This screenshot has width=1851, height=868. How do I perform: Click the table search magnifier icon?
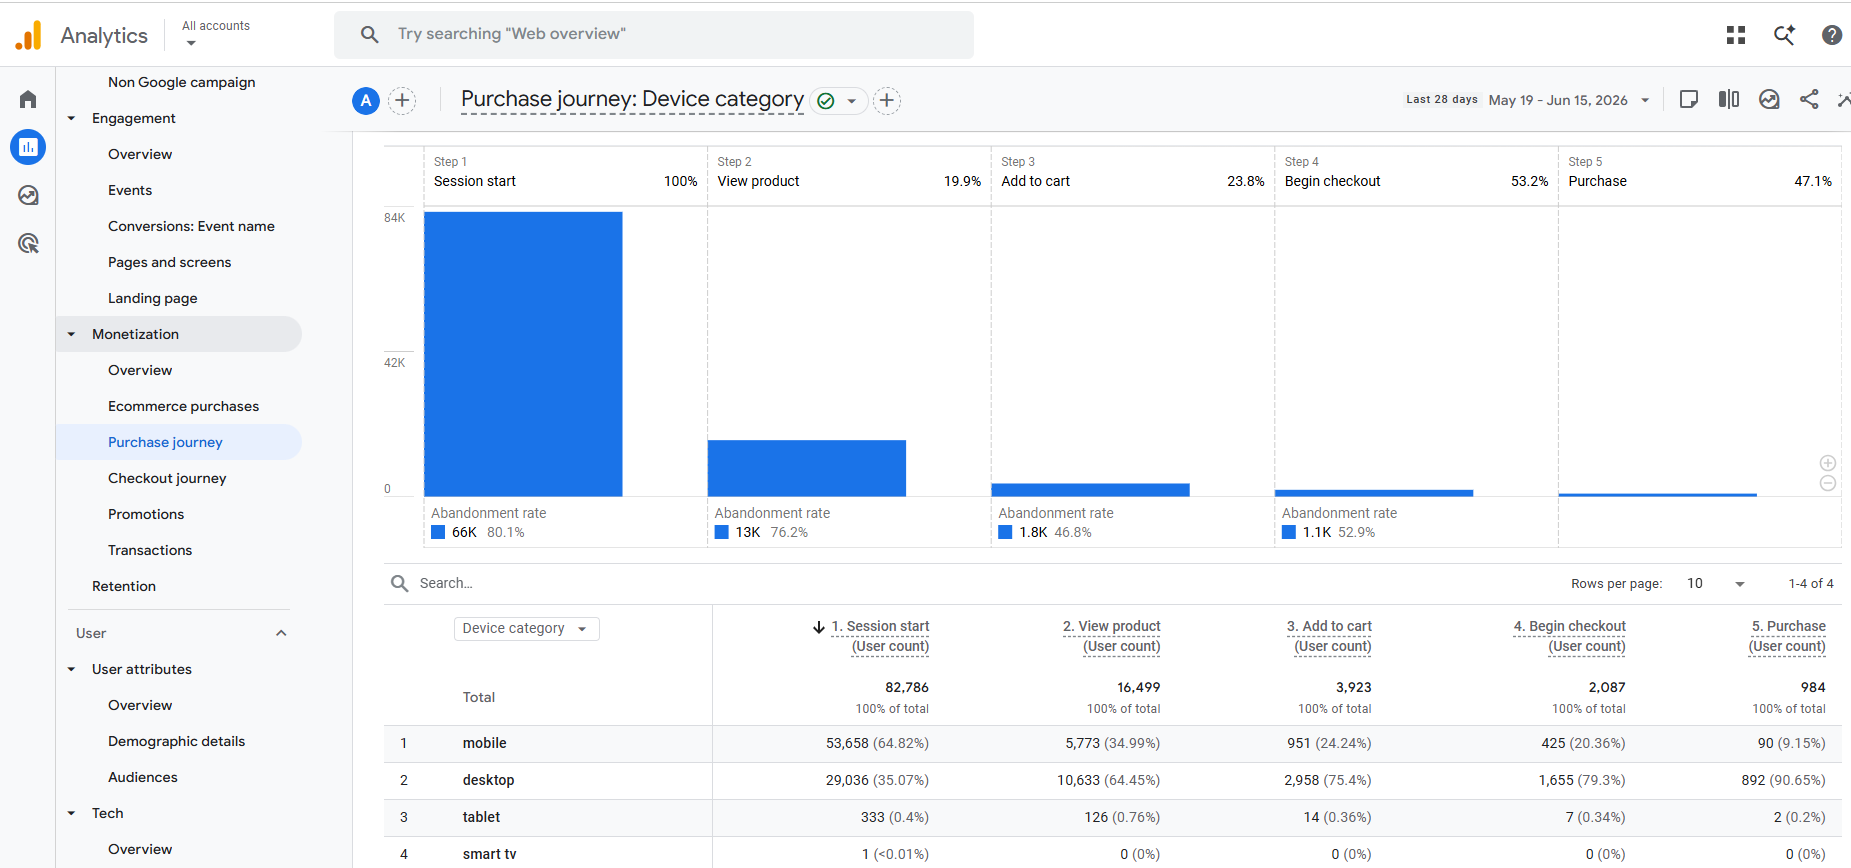400,583
